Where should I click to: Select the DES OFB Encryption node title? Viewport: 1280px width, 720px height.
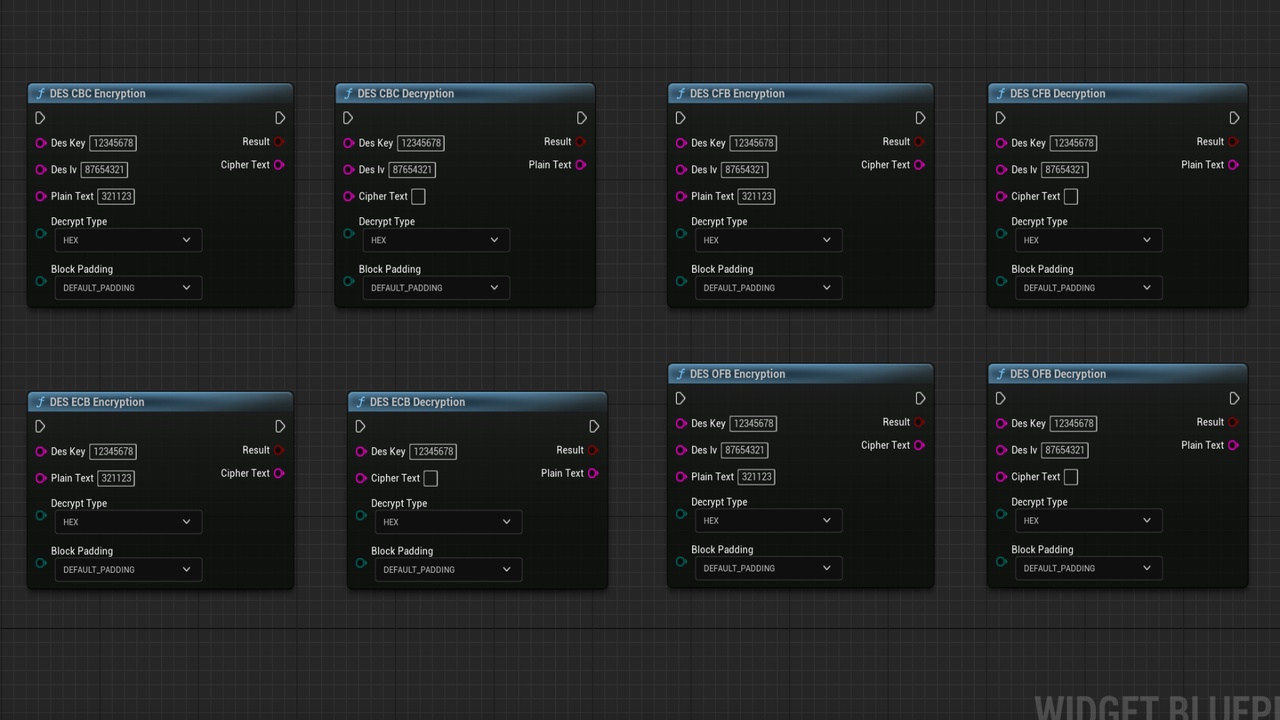tap(737, 374)
